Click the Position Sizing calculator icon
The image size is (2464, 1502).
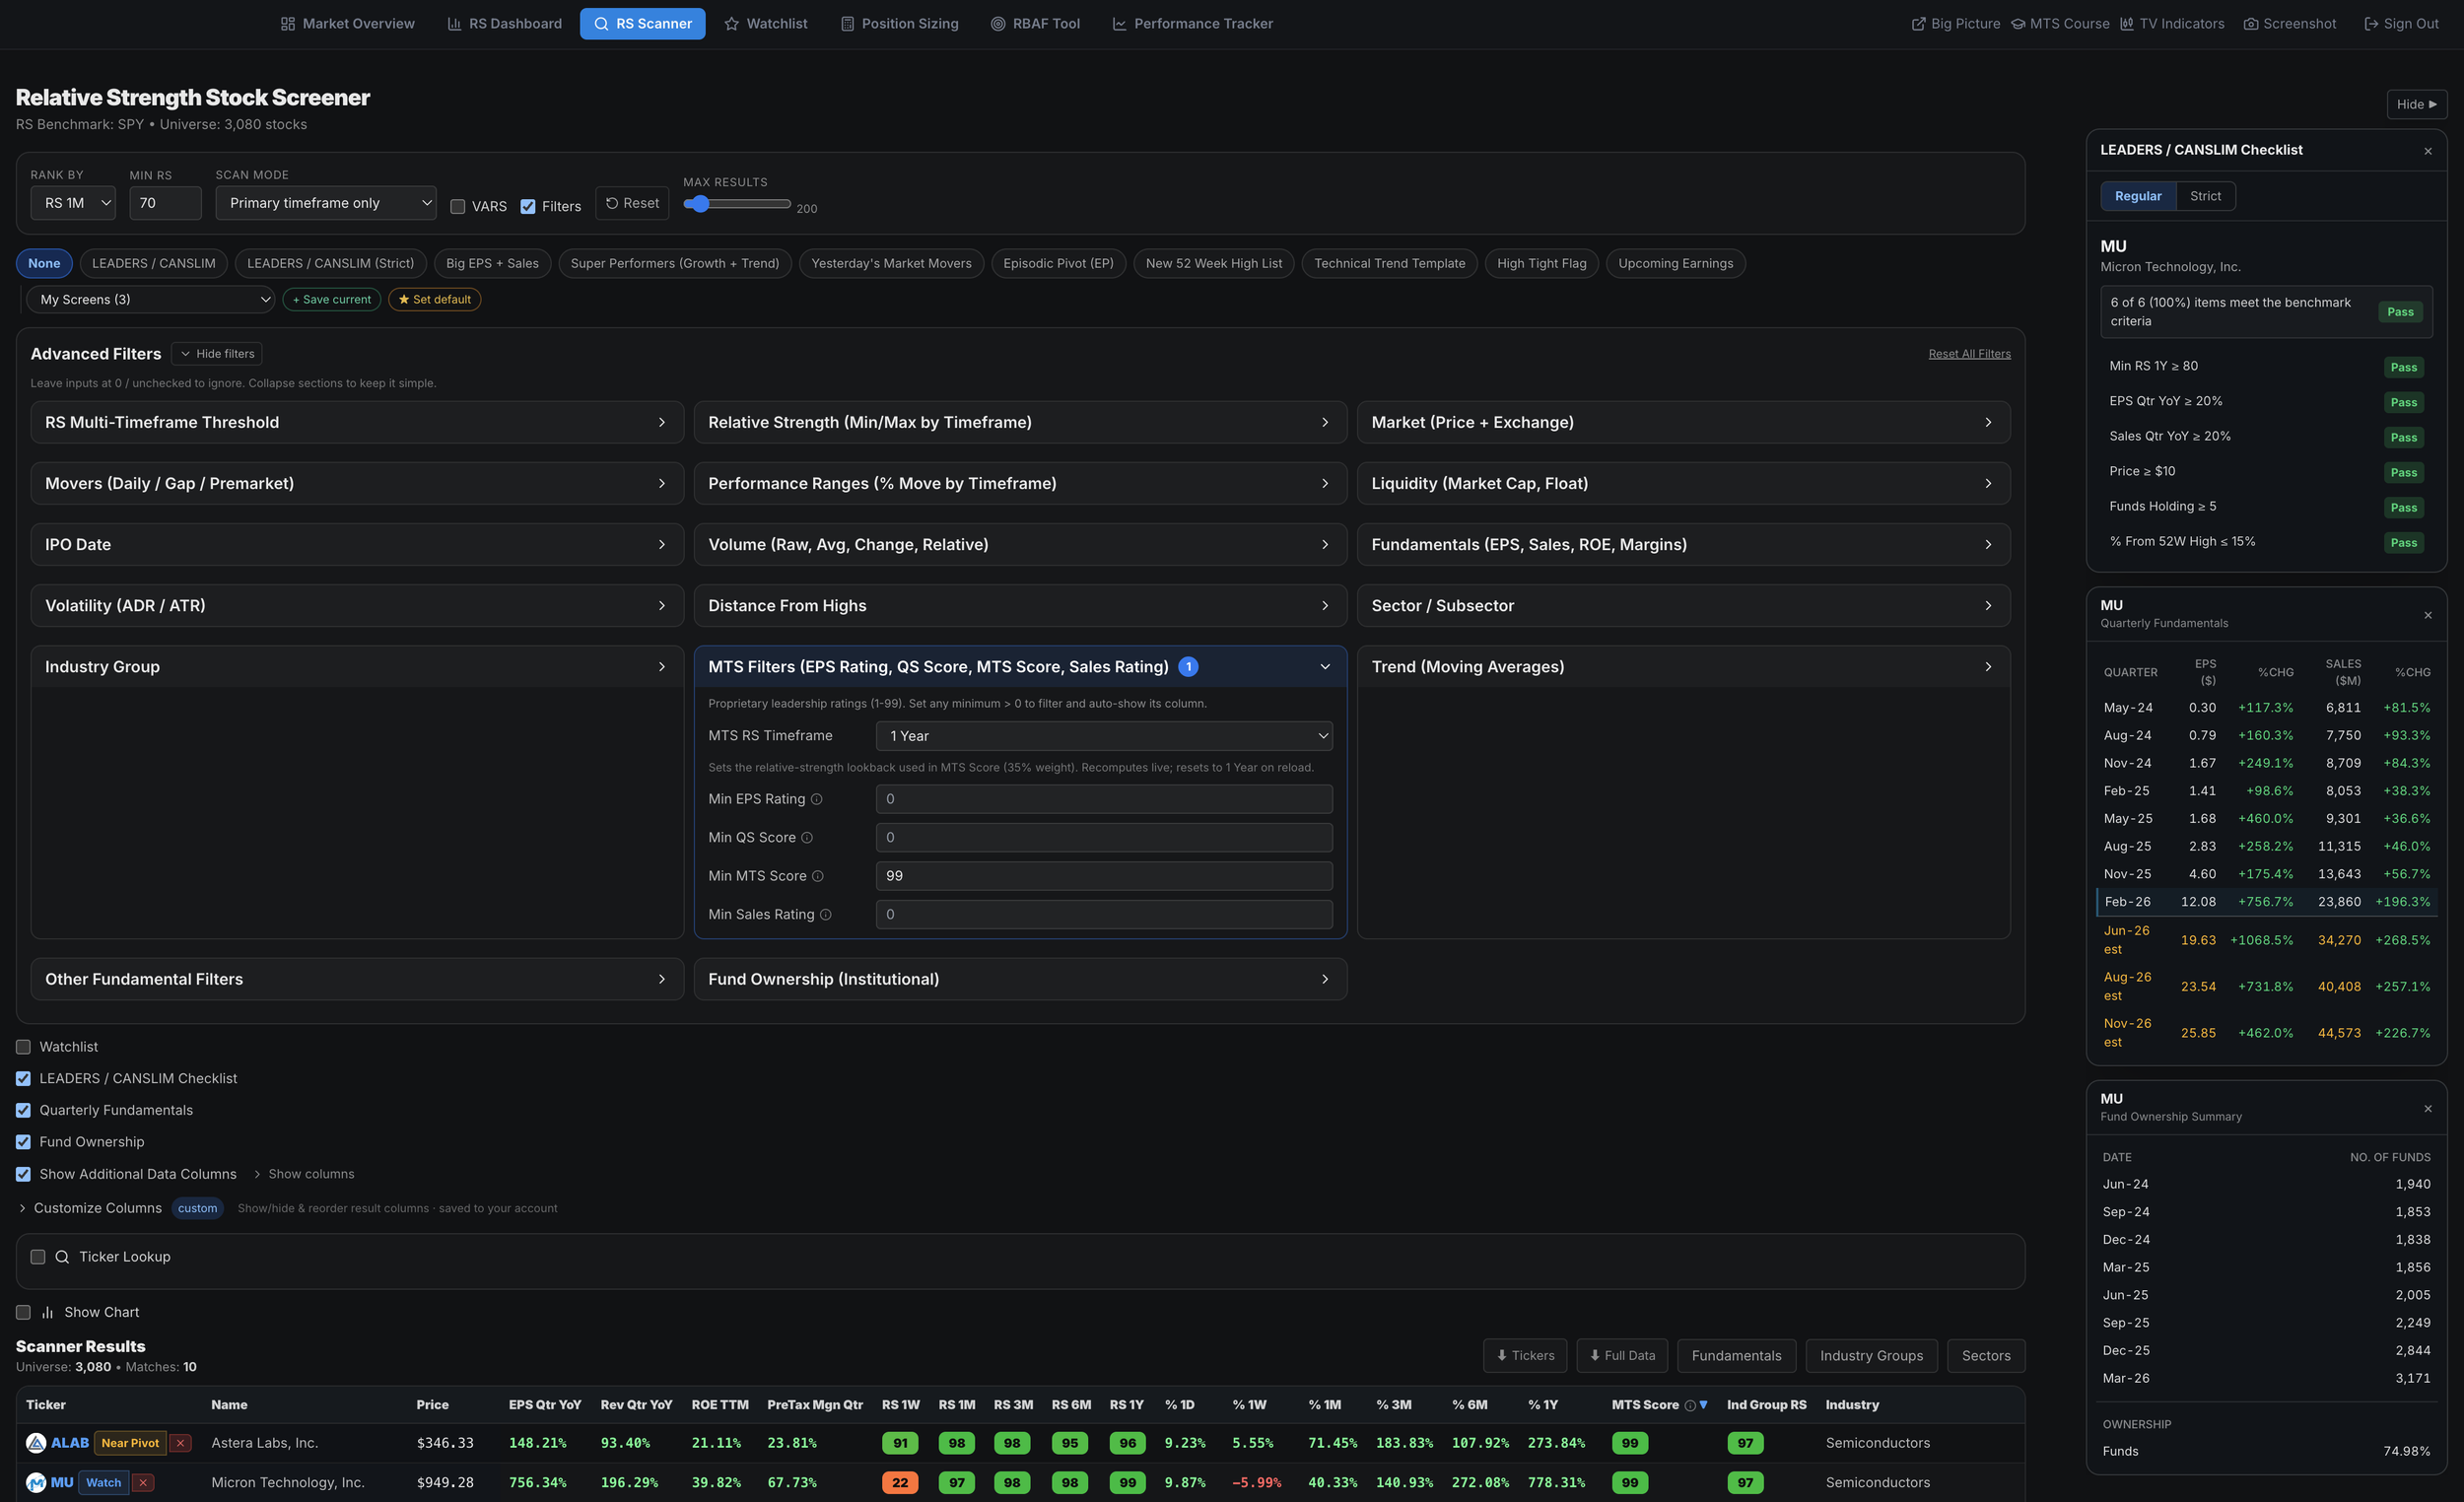click(x=847, y=24)
